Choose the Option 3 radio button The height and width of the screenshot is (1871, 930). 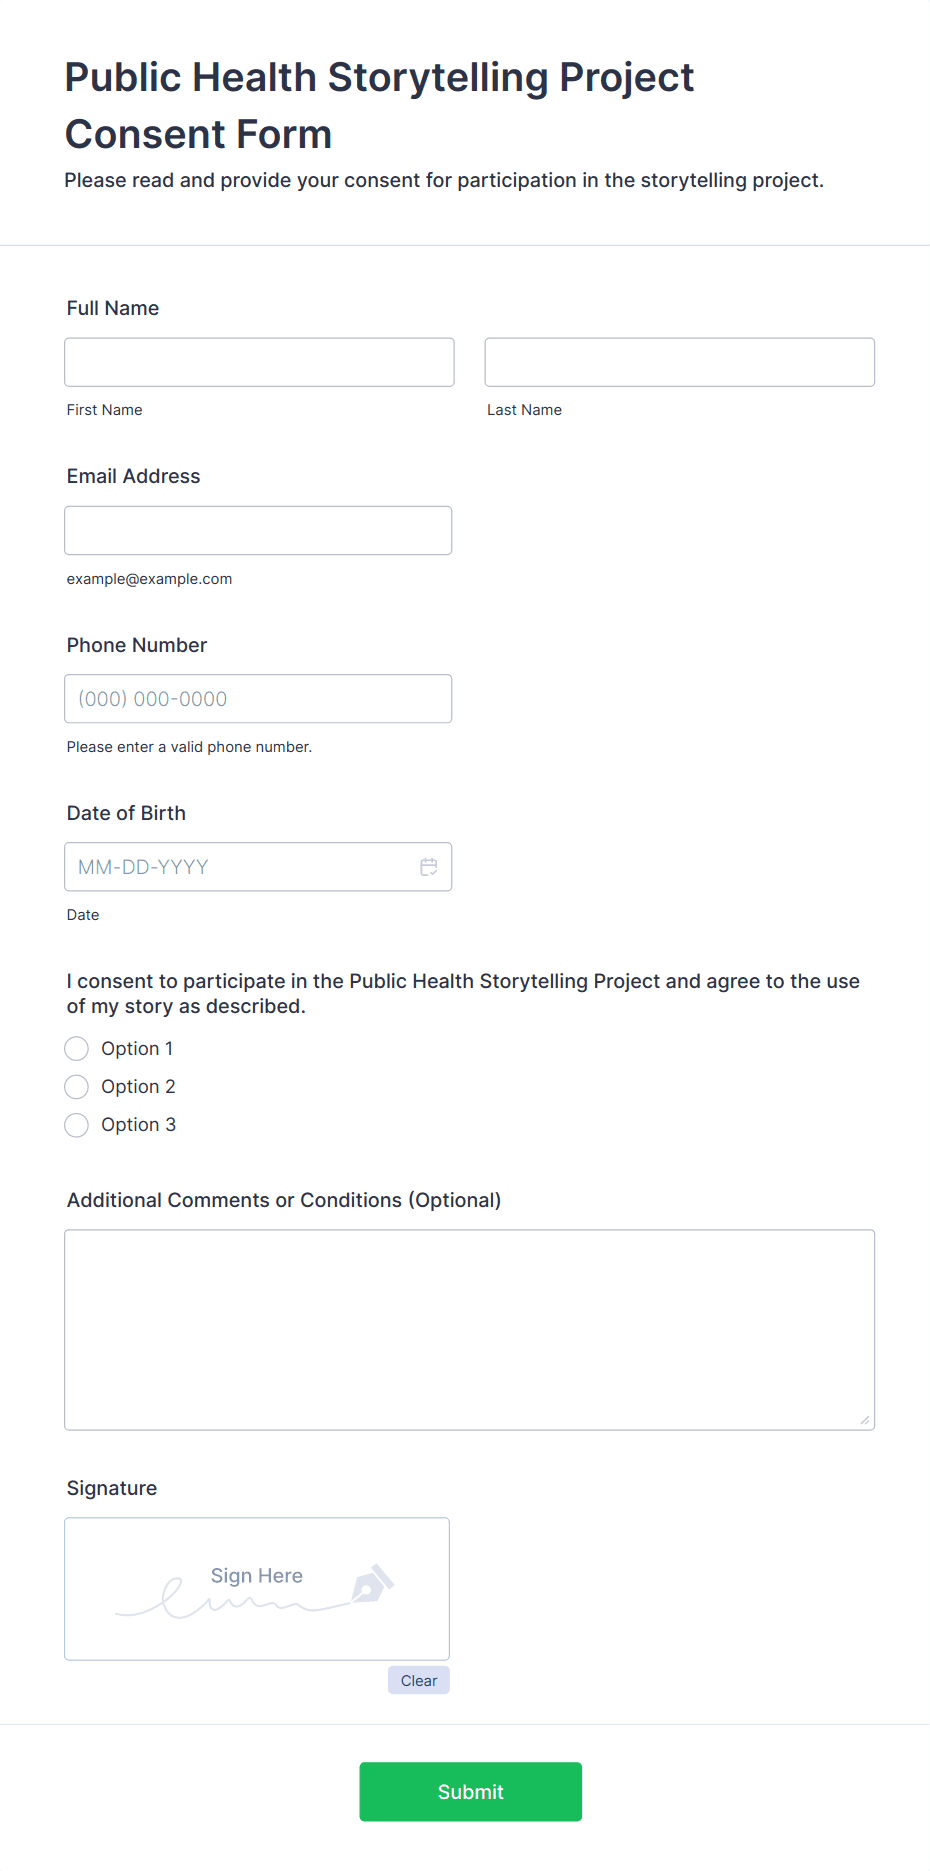(x=77, y=1125)
